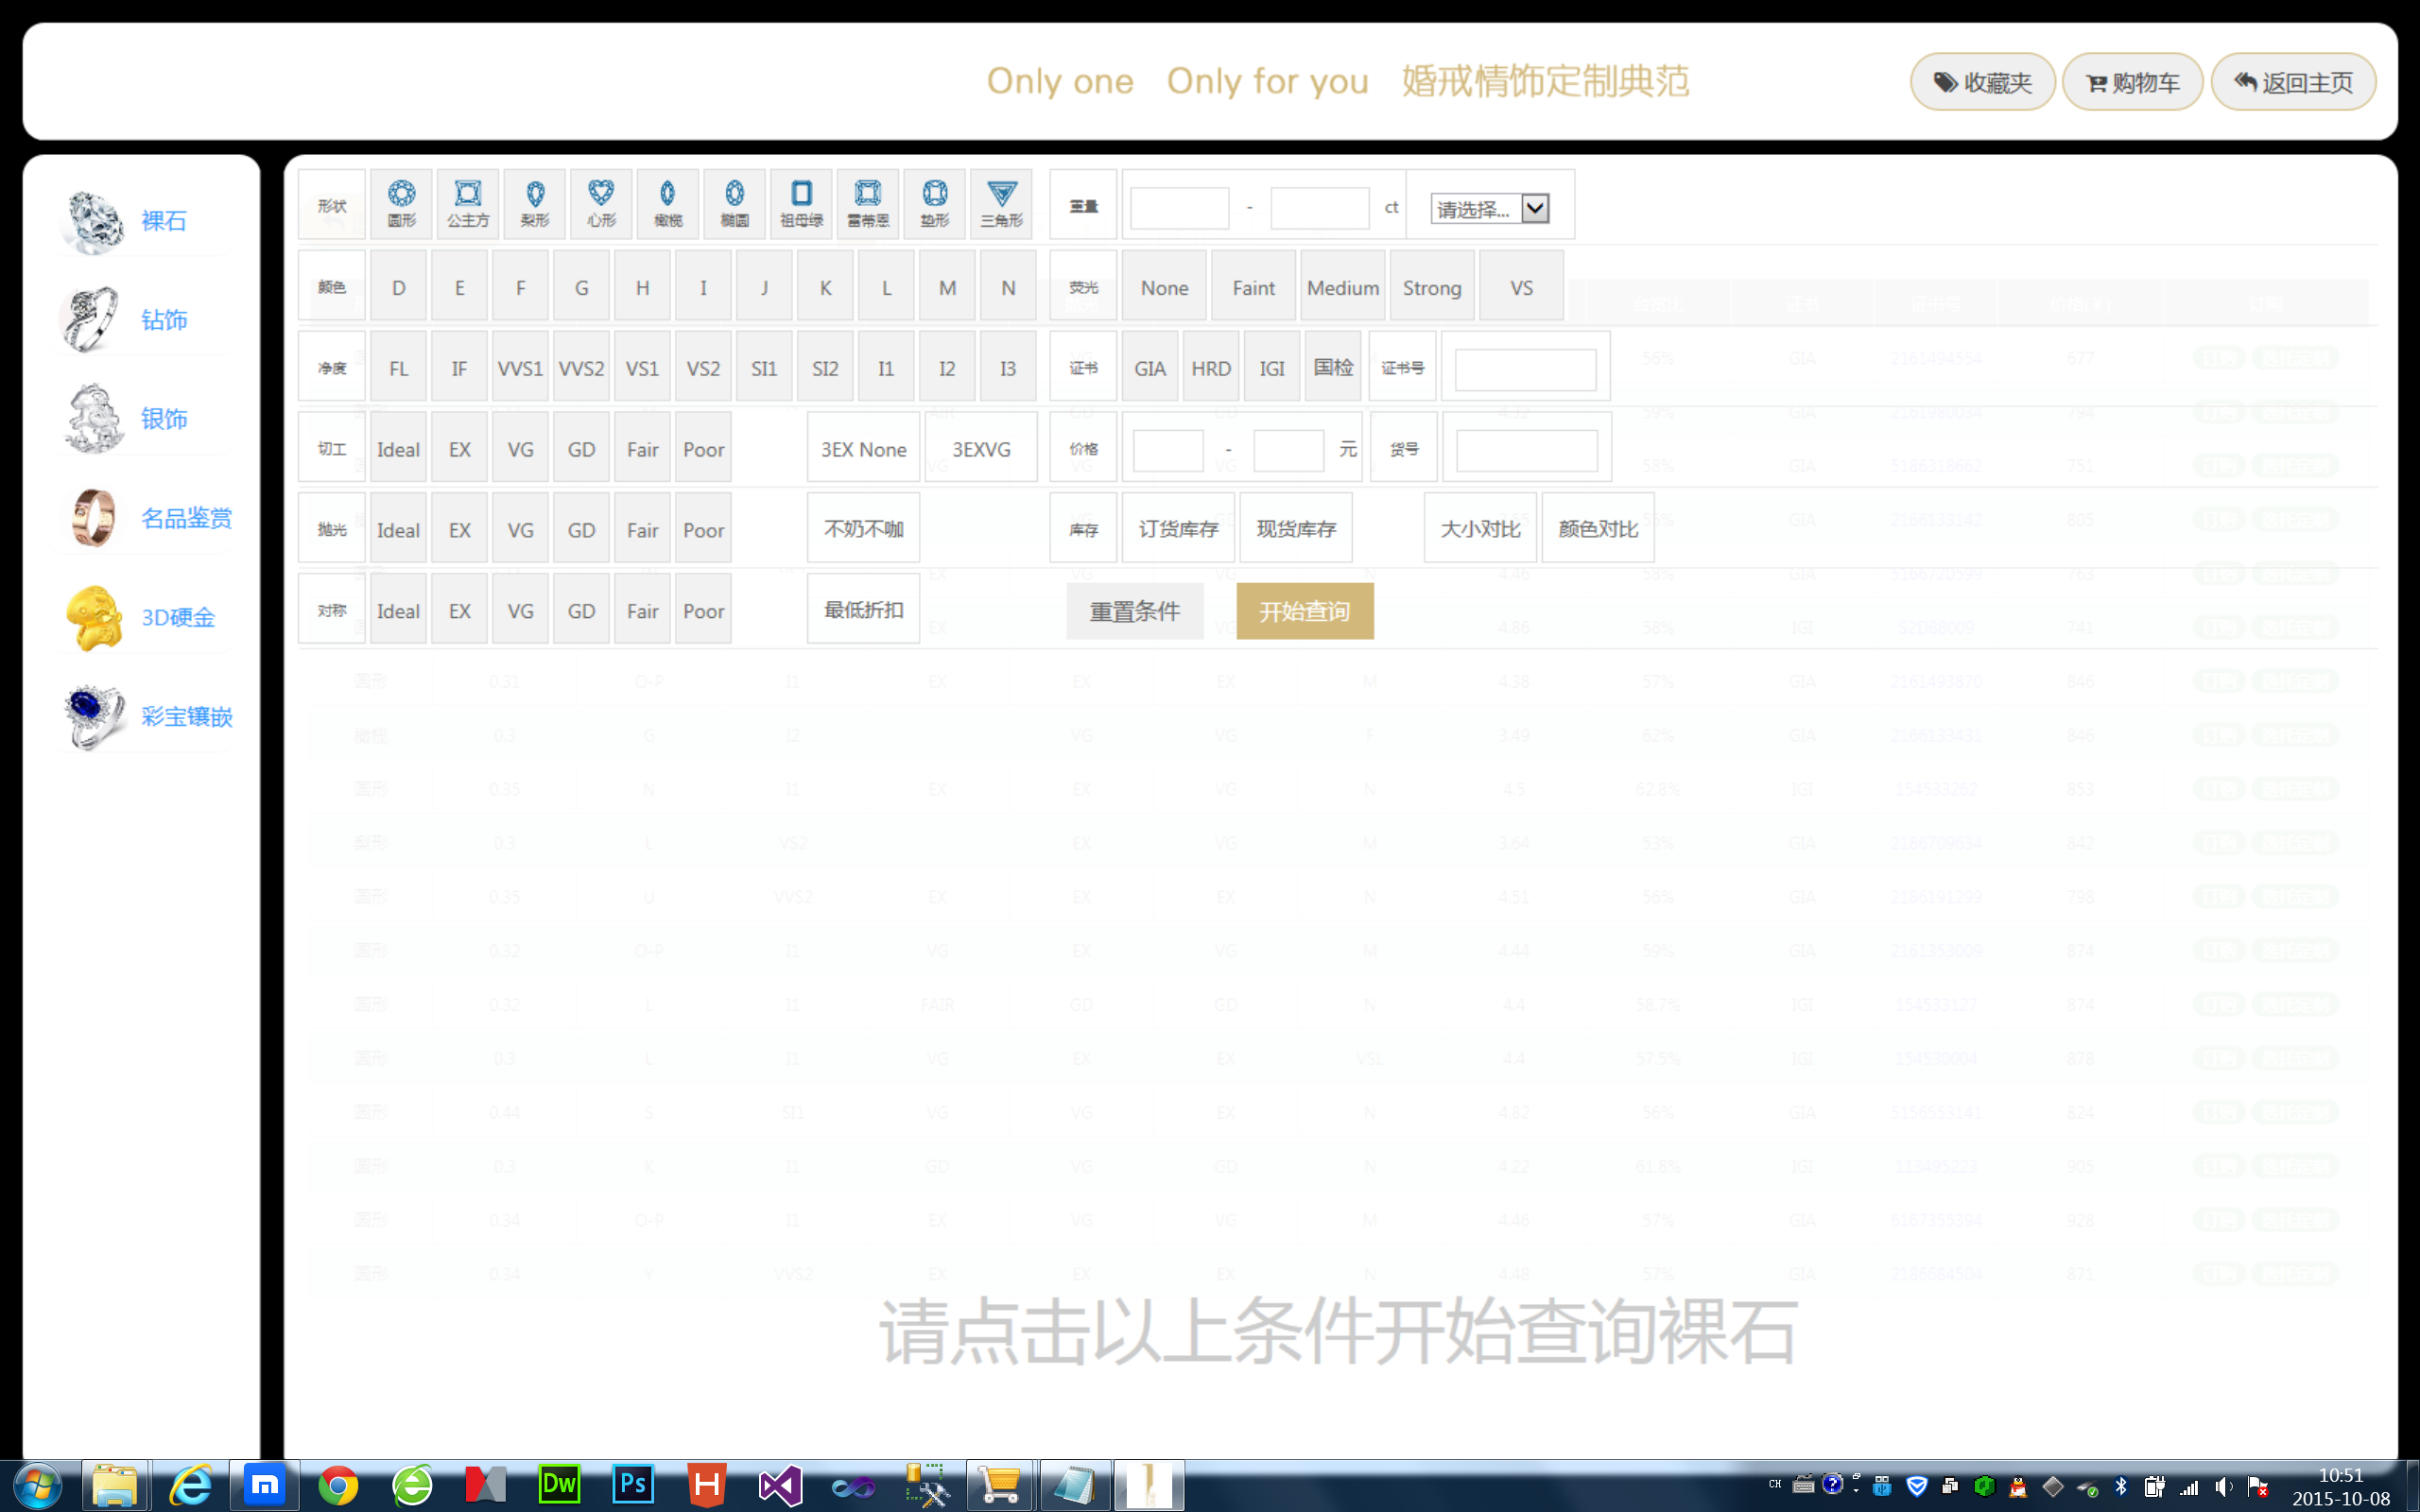Toggle color grade H filter
This screenshot has width=2420, height=1512.
coord(642,288)
